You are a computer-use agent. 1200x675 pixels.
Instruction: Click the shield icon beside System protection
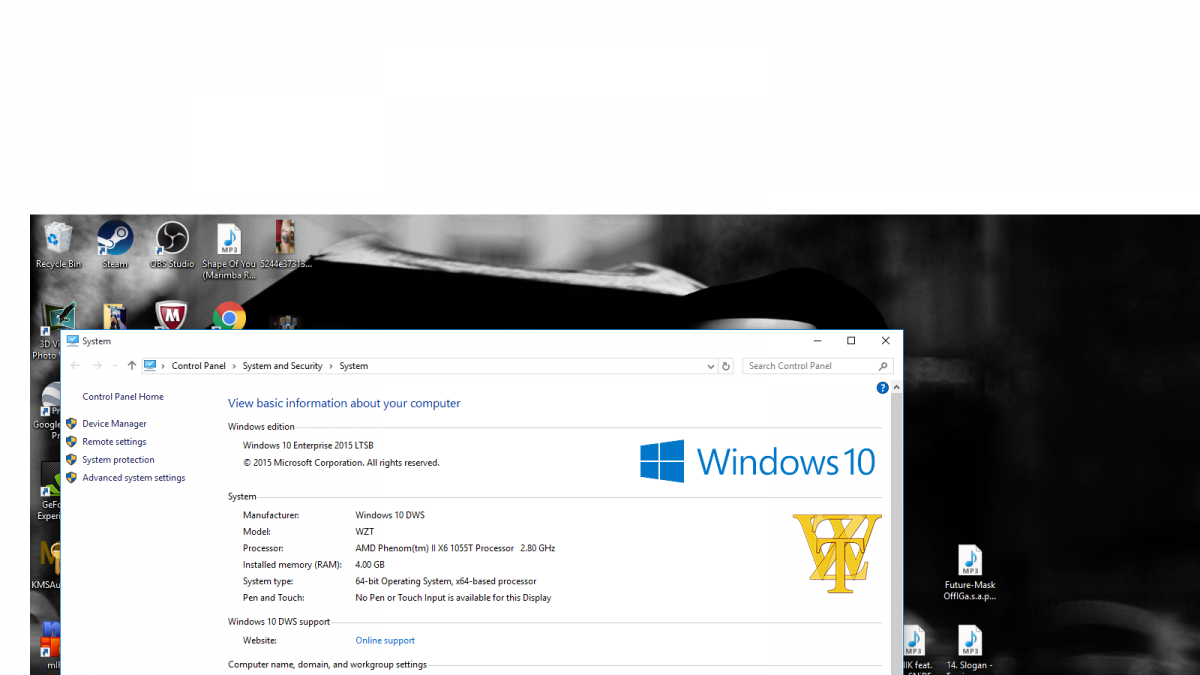click(72, 460)
